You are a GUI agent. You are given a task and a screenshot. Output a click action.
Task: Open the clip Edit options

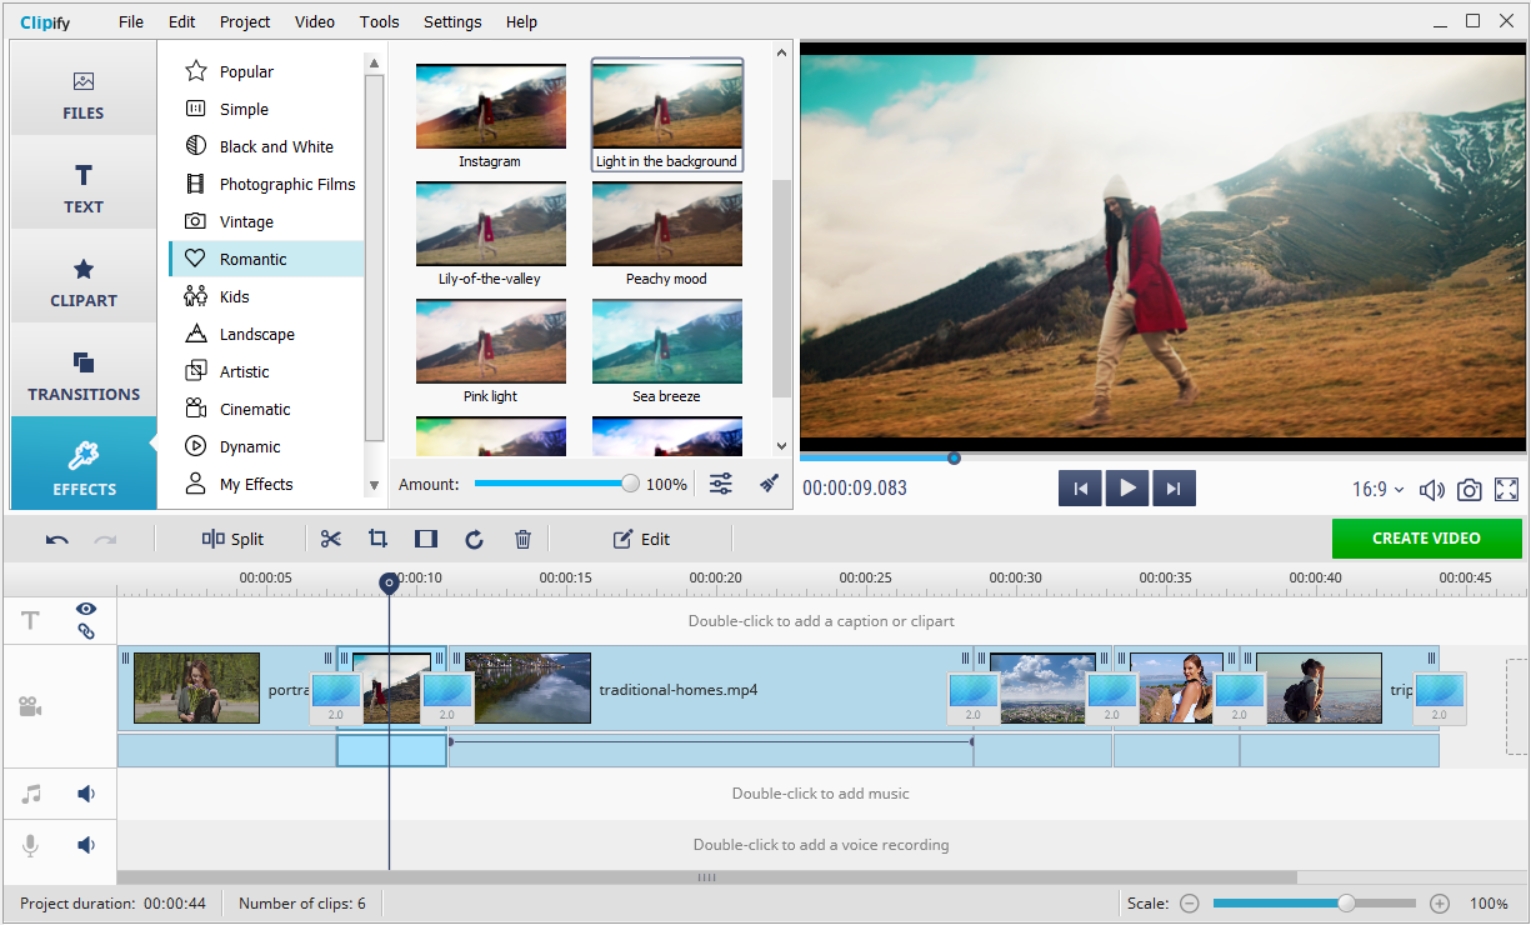coord(641,539)
